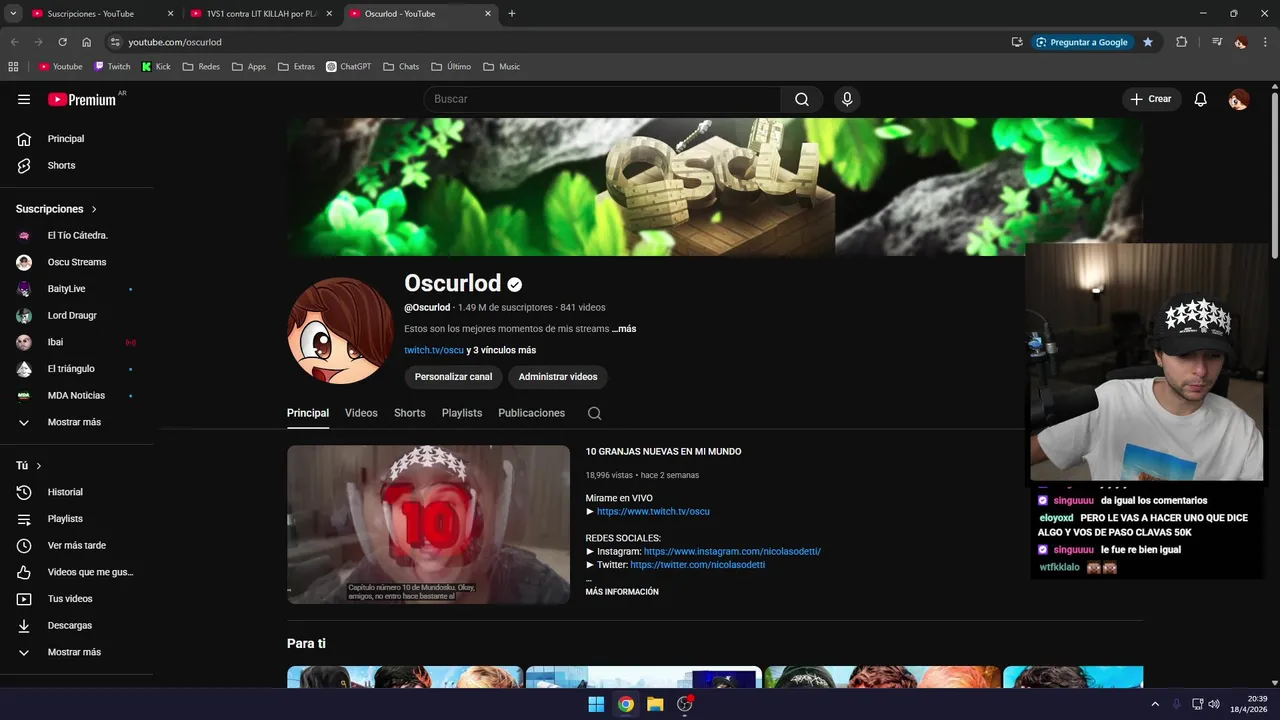This screenshot has width=1280, height=720.
Task: Reload the page in Chrome
Action: [62, 42]
